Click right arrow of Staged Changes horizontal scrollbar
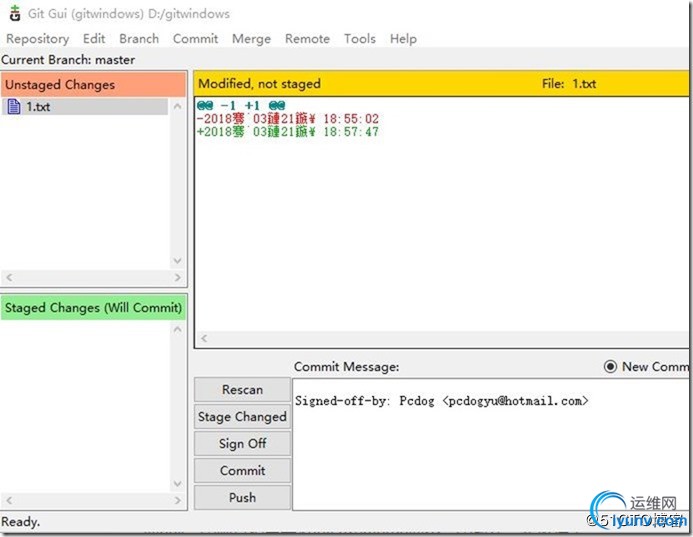Image resolution: width=693 pixels, height=537 pixels. coord(177,500)
